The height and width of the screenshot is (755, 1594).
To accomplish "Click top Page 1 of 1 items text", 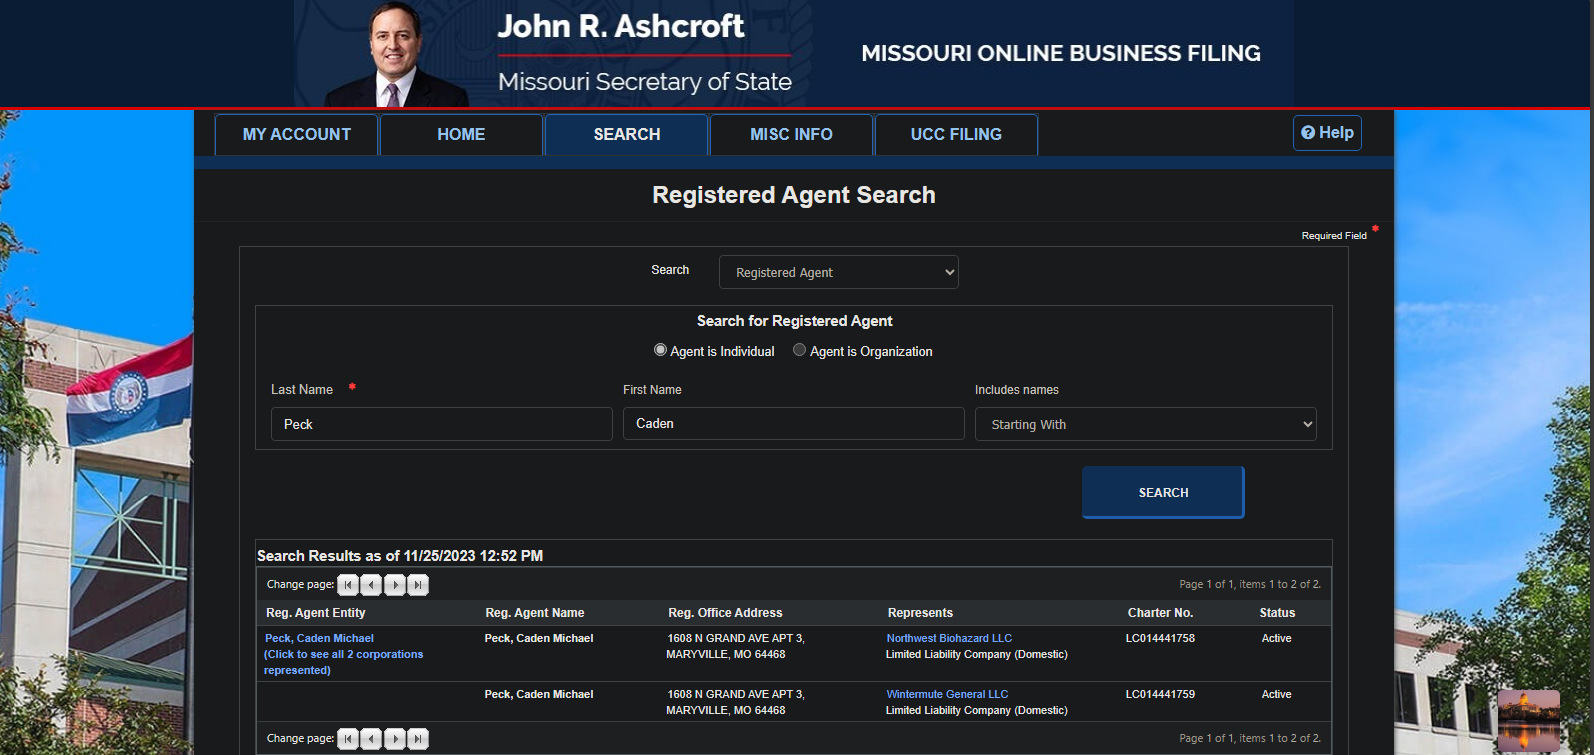I will click(1250, 584).
